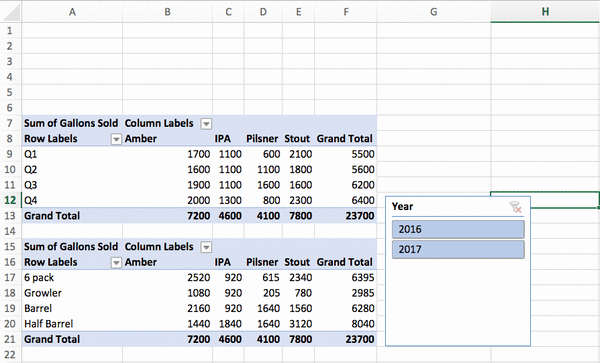Click Grand Total header in row 8
The height and width of the screenshot is (363, 600).
point(344,138)
